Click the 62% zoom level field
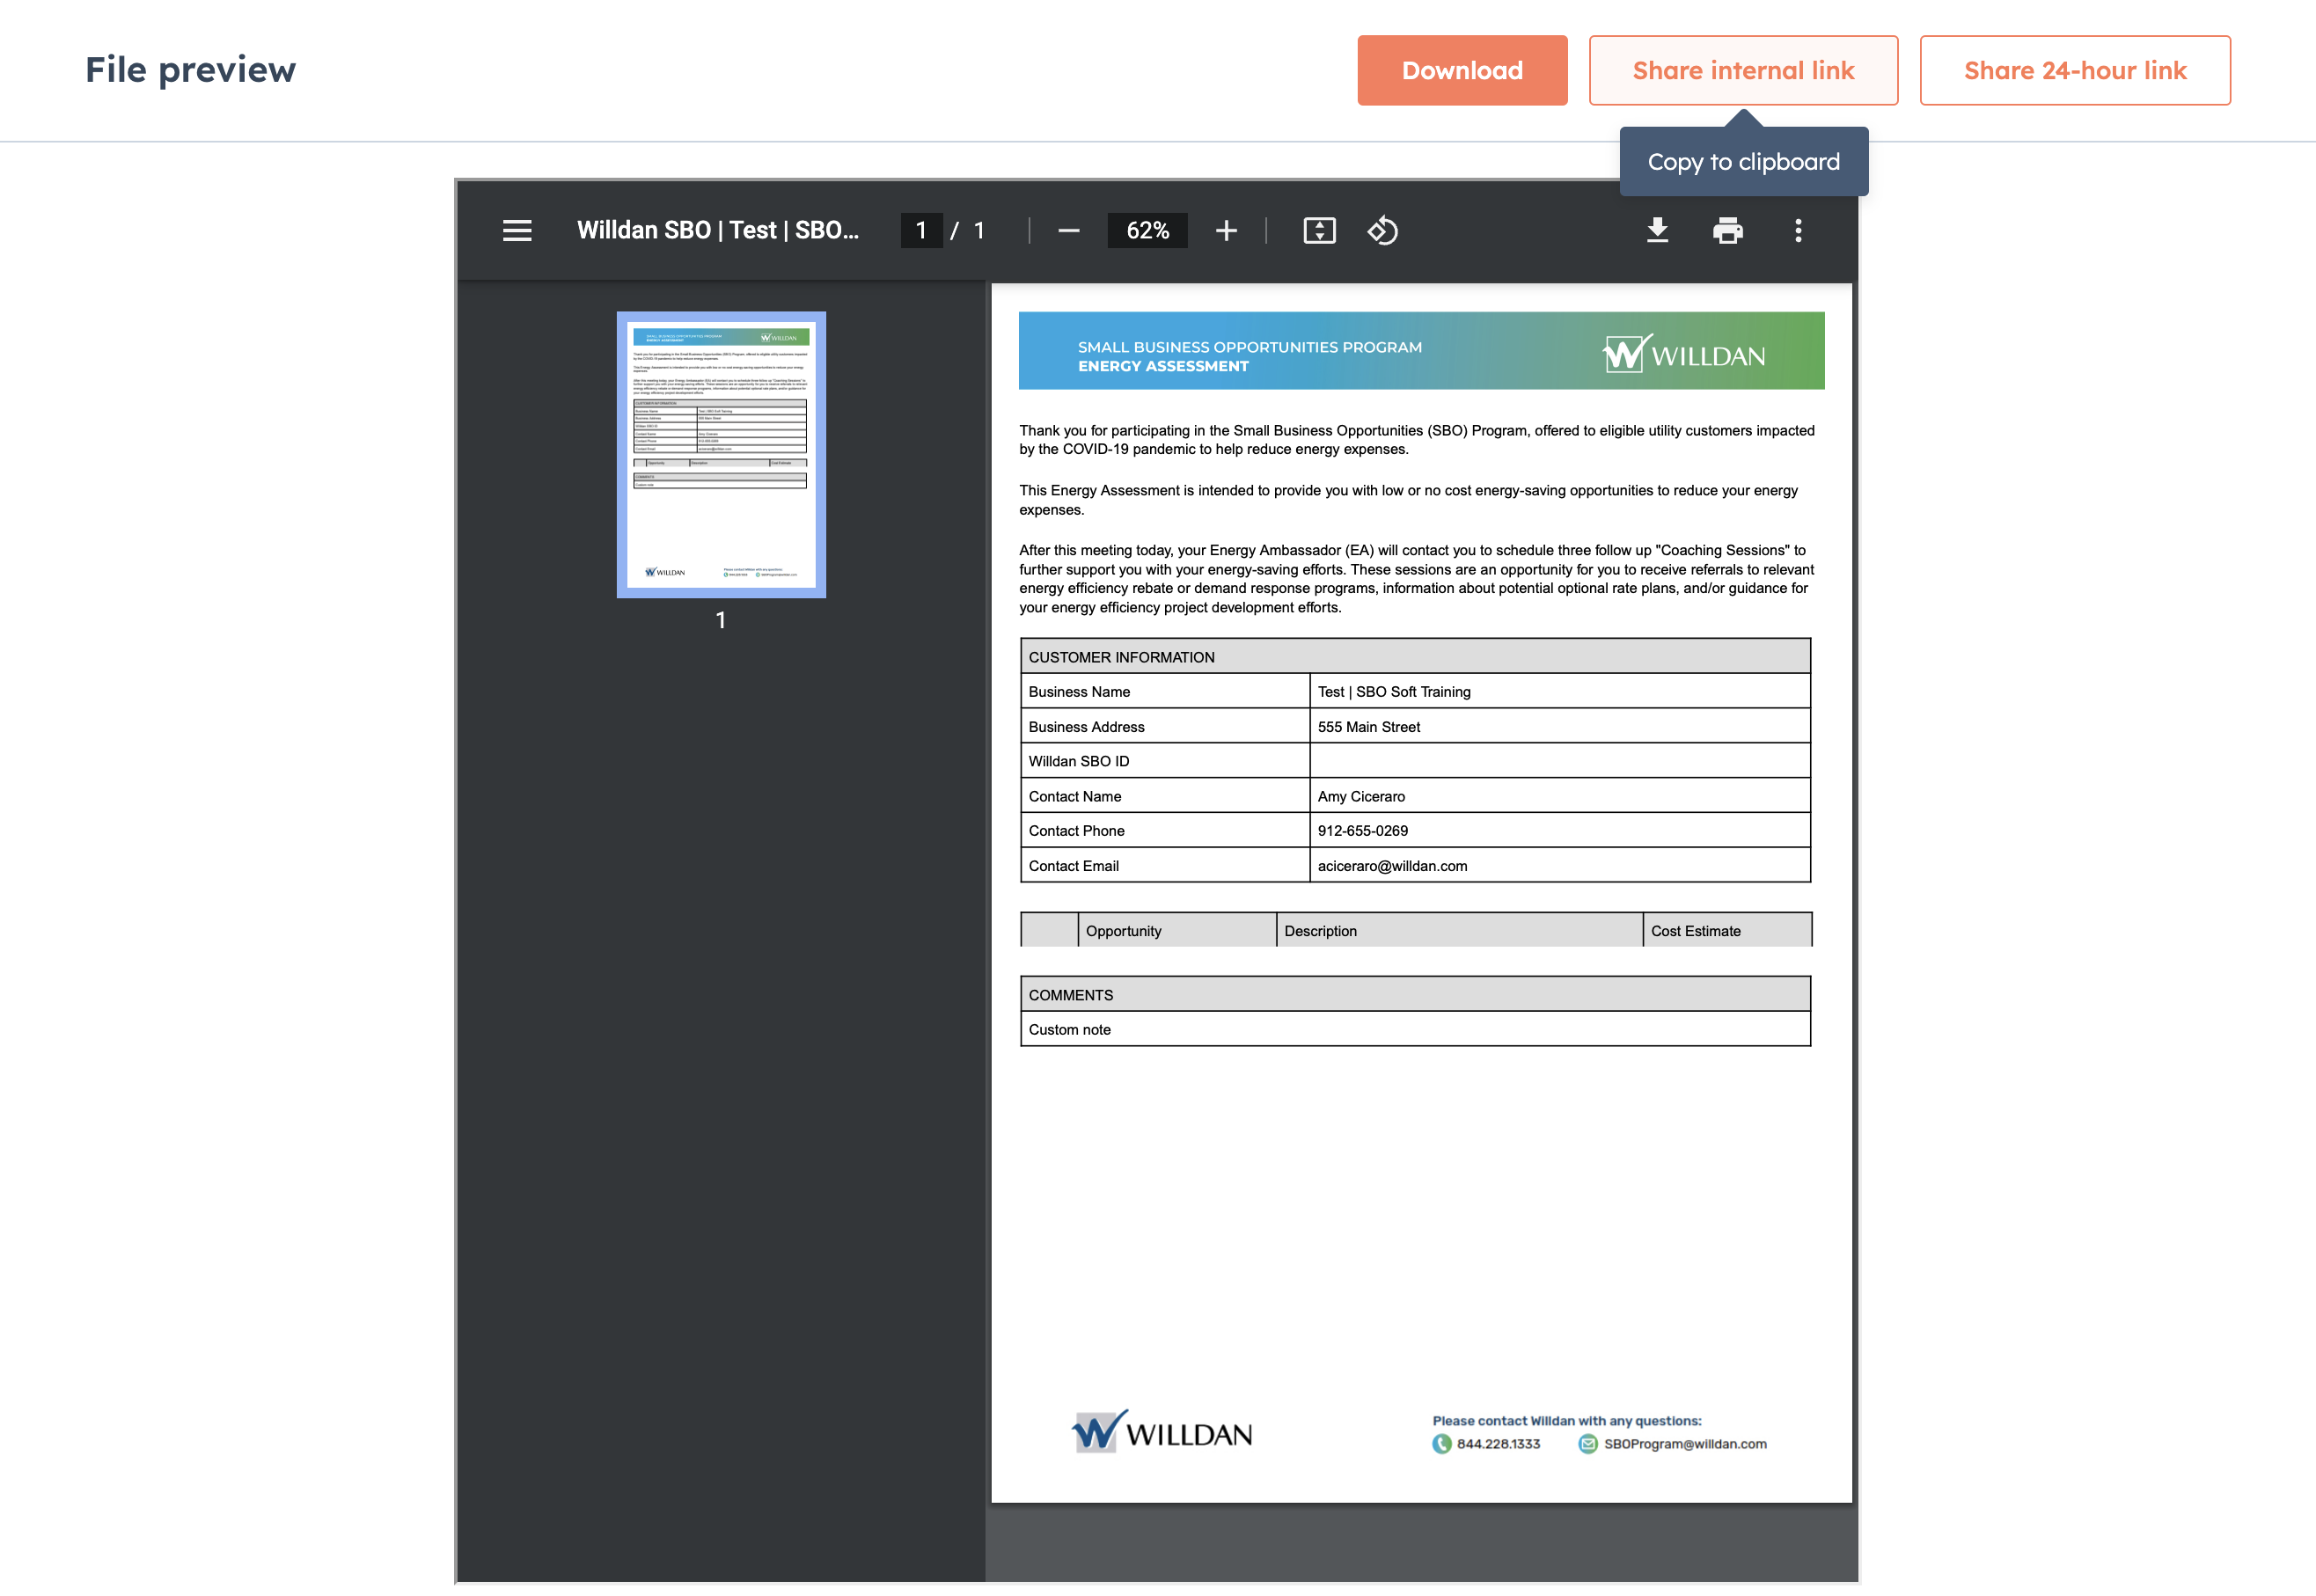Viewport: 2316px width, 1596px height. click(x=1147, y=231)
